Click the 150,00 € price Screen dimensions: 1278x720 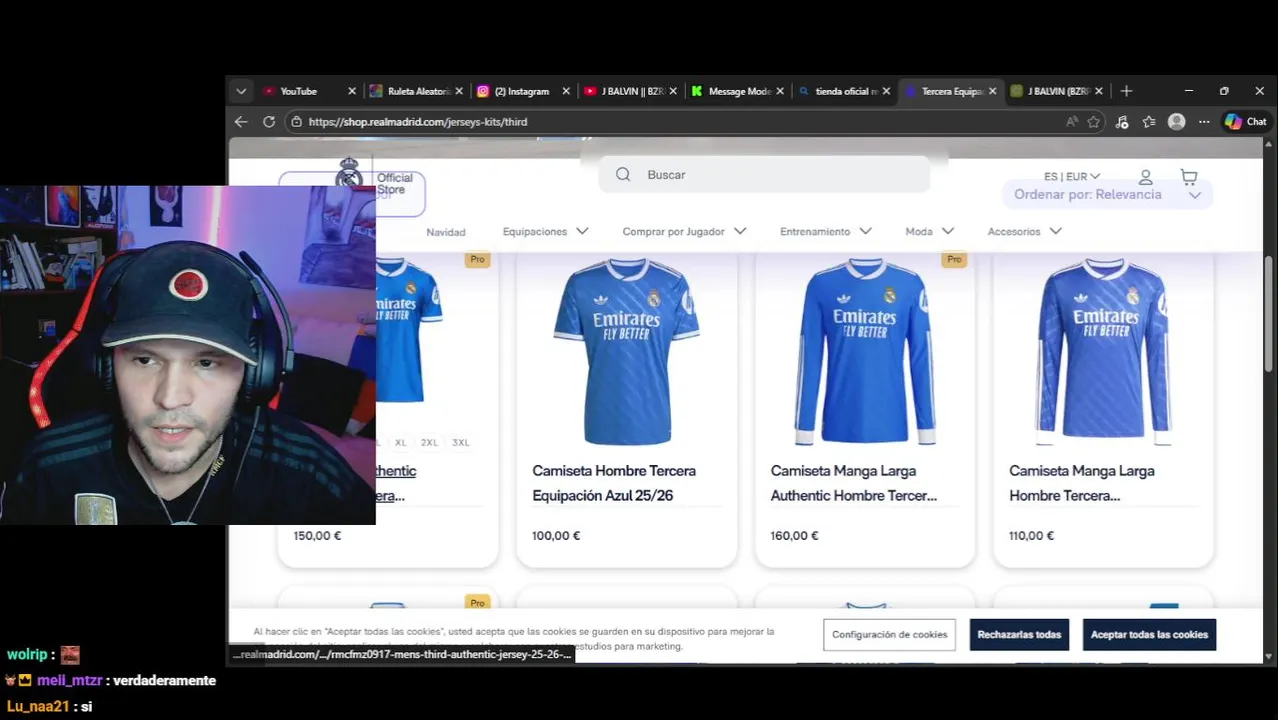coord(317,536)
